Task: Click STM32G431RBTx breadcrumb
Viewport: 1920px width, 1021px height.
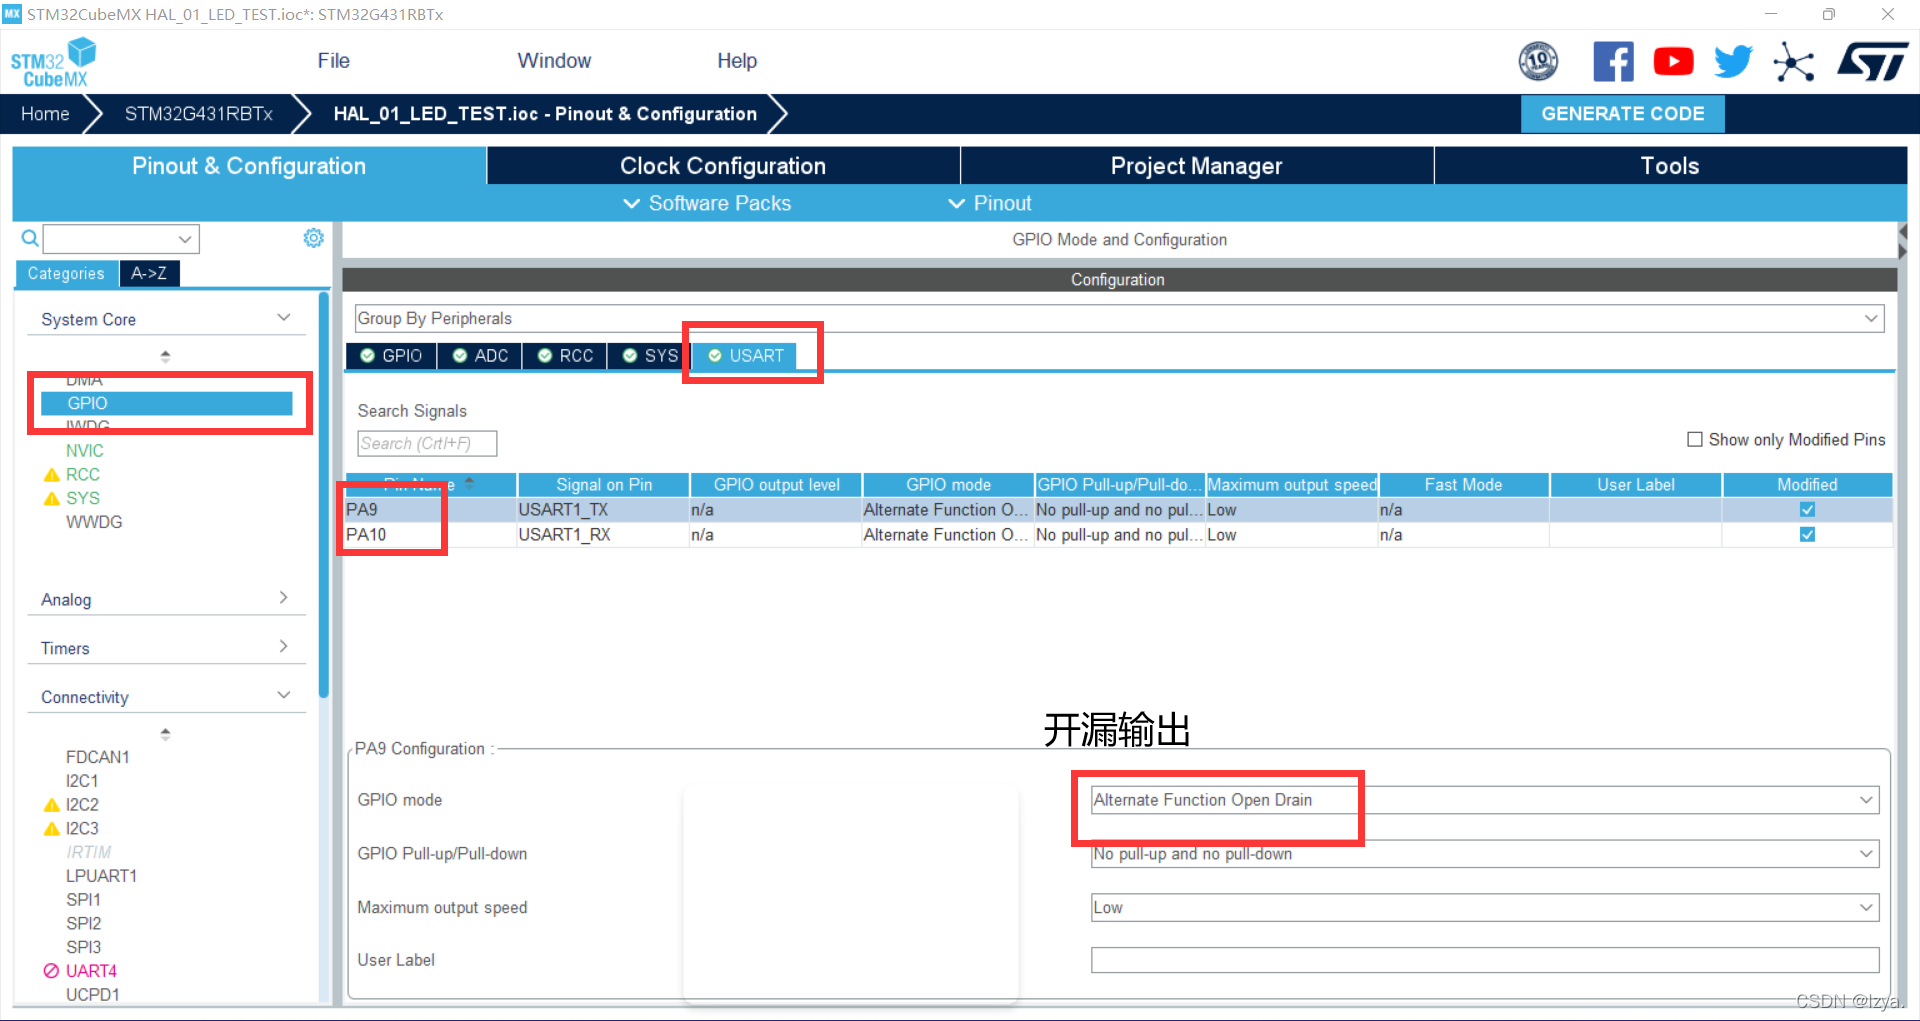Action: (199, 114)
